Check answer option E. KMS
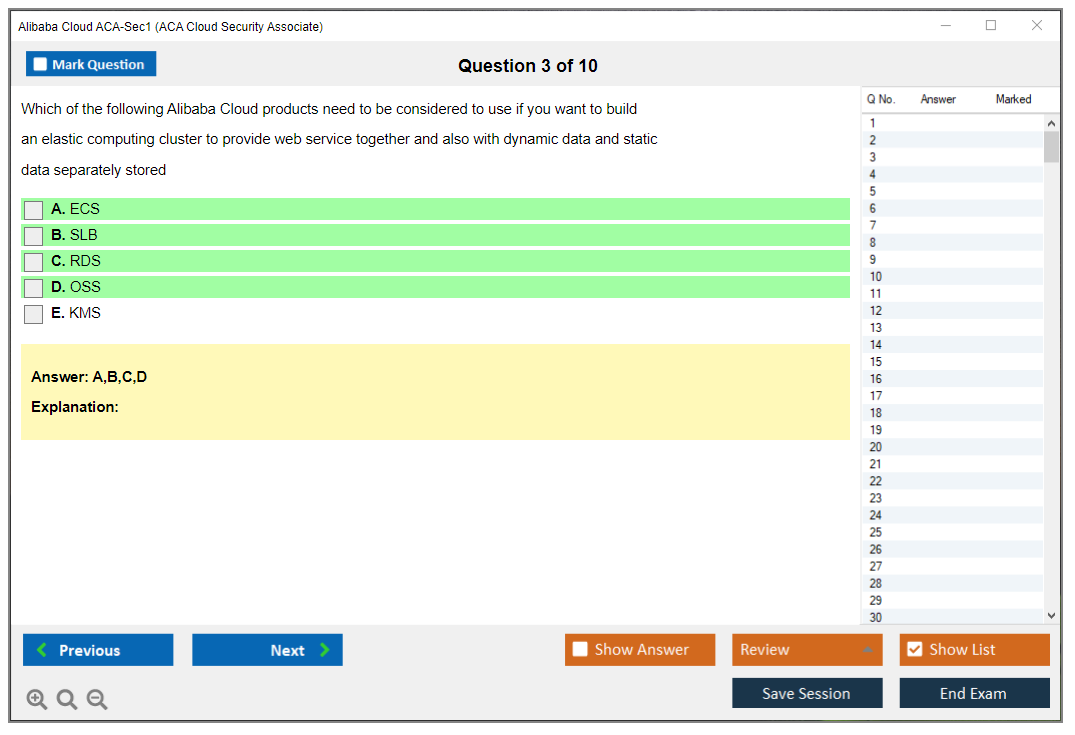The image size is (1075, 735). coord(34,314)
